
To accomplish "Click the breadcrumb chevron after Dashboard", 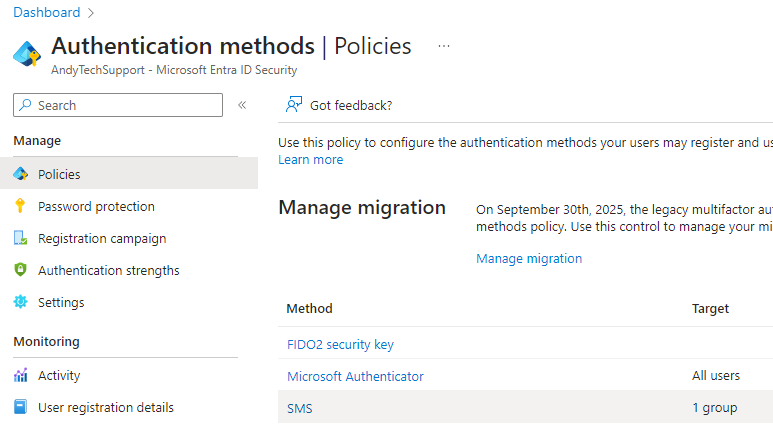I will point(91,13).
